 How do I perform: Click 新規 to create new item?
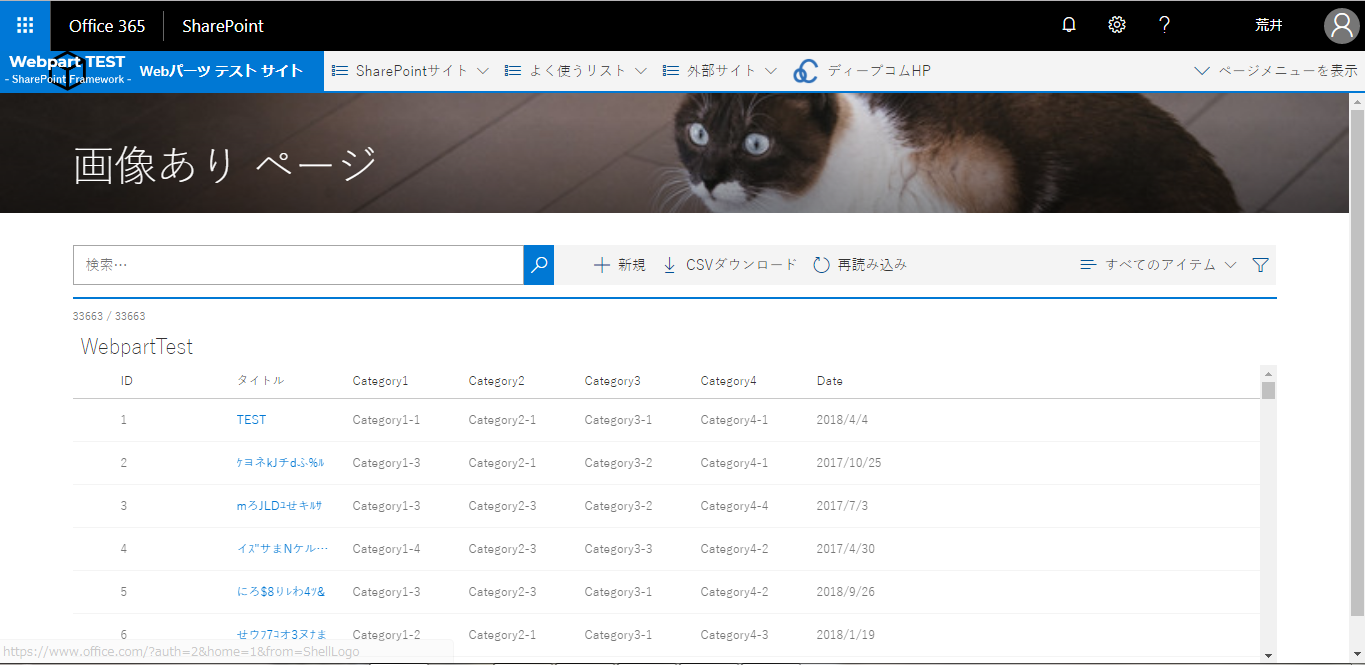(x=620, y=265)
